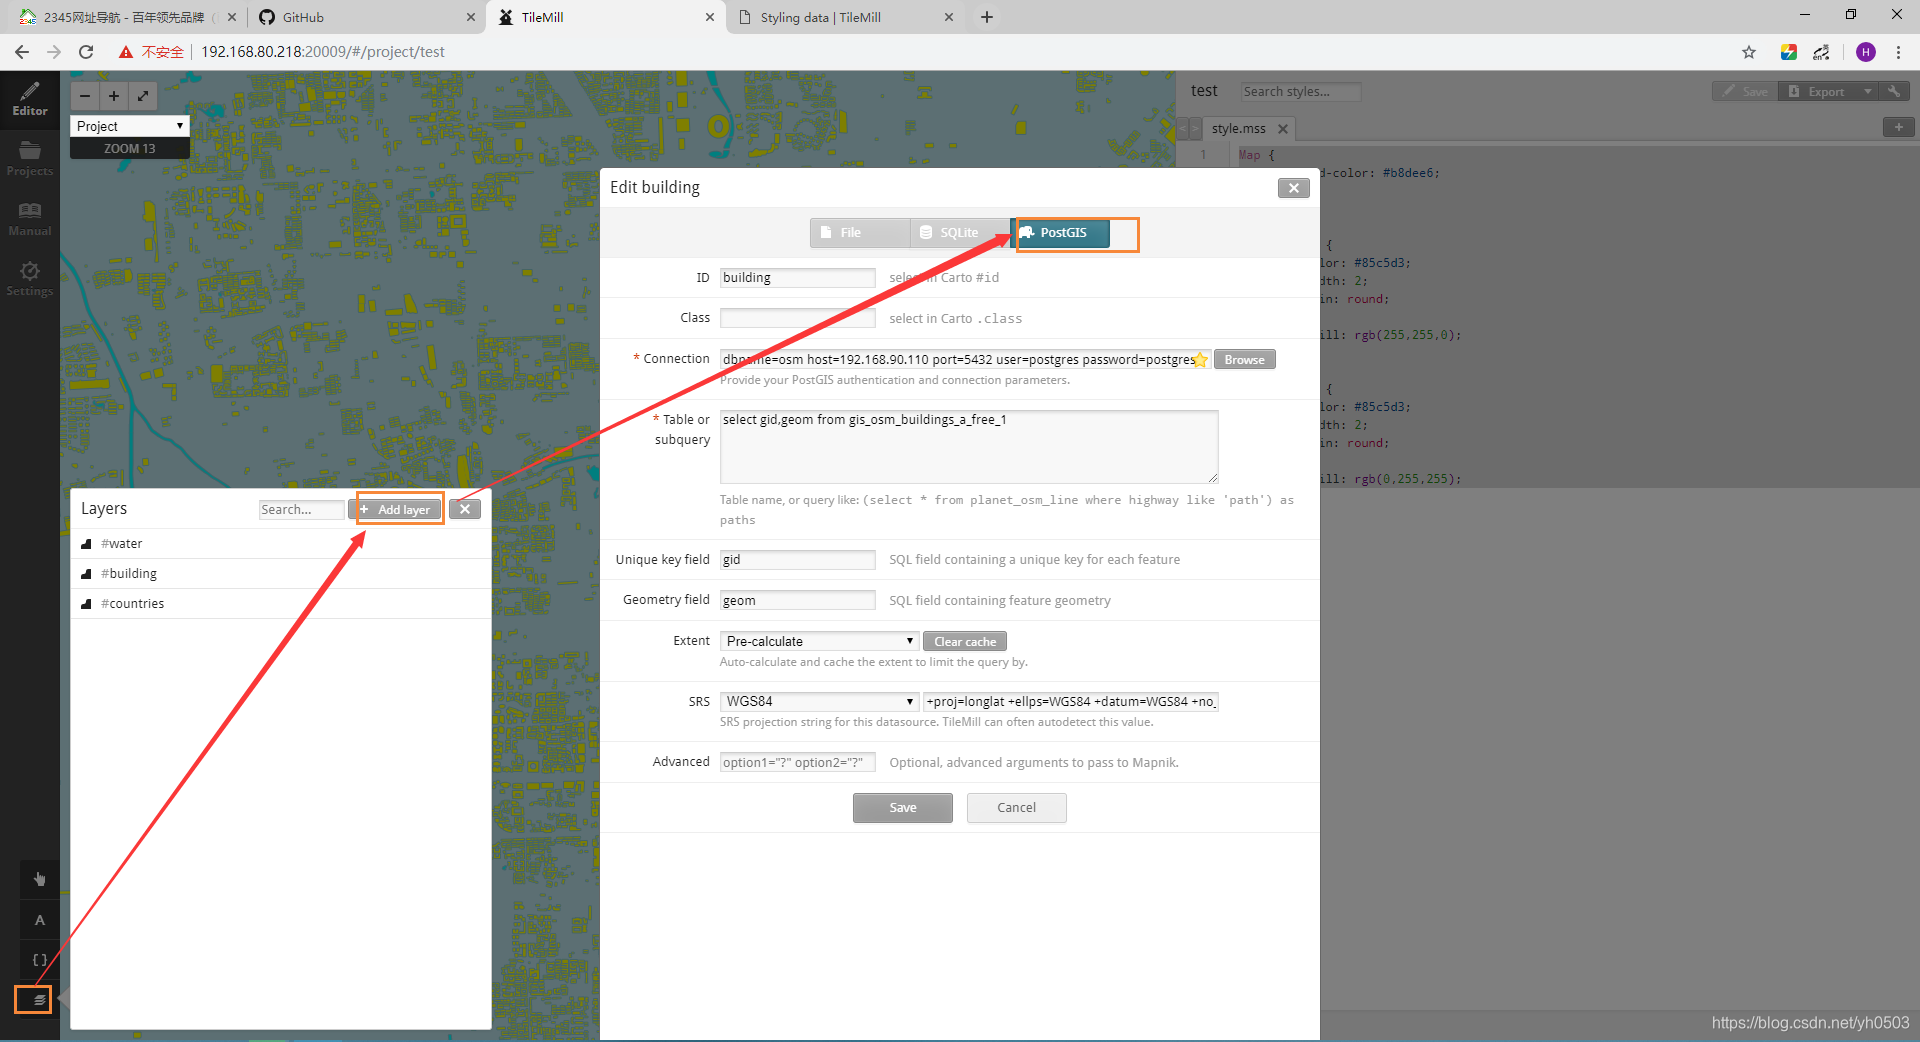Open the Projects section in sidebar
Screen dimensions: 1920x1042
(30, 159)
